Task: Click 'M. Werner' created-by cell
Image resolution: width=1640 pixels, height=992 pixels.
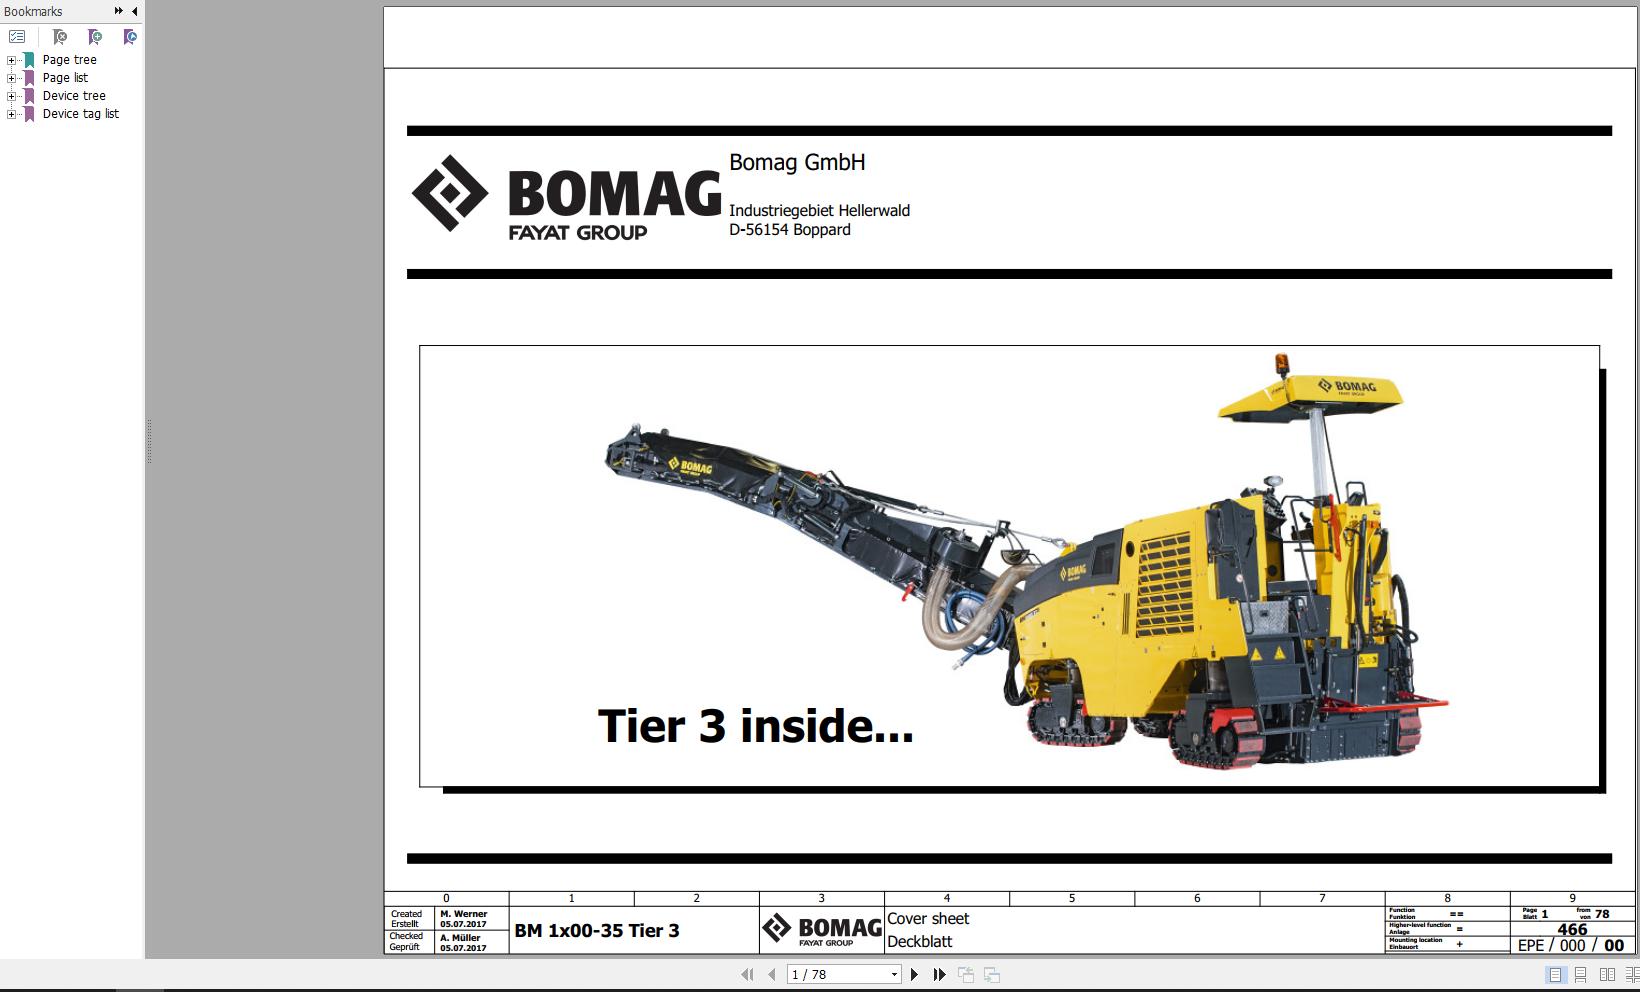Action: pos(464,914)
